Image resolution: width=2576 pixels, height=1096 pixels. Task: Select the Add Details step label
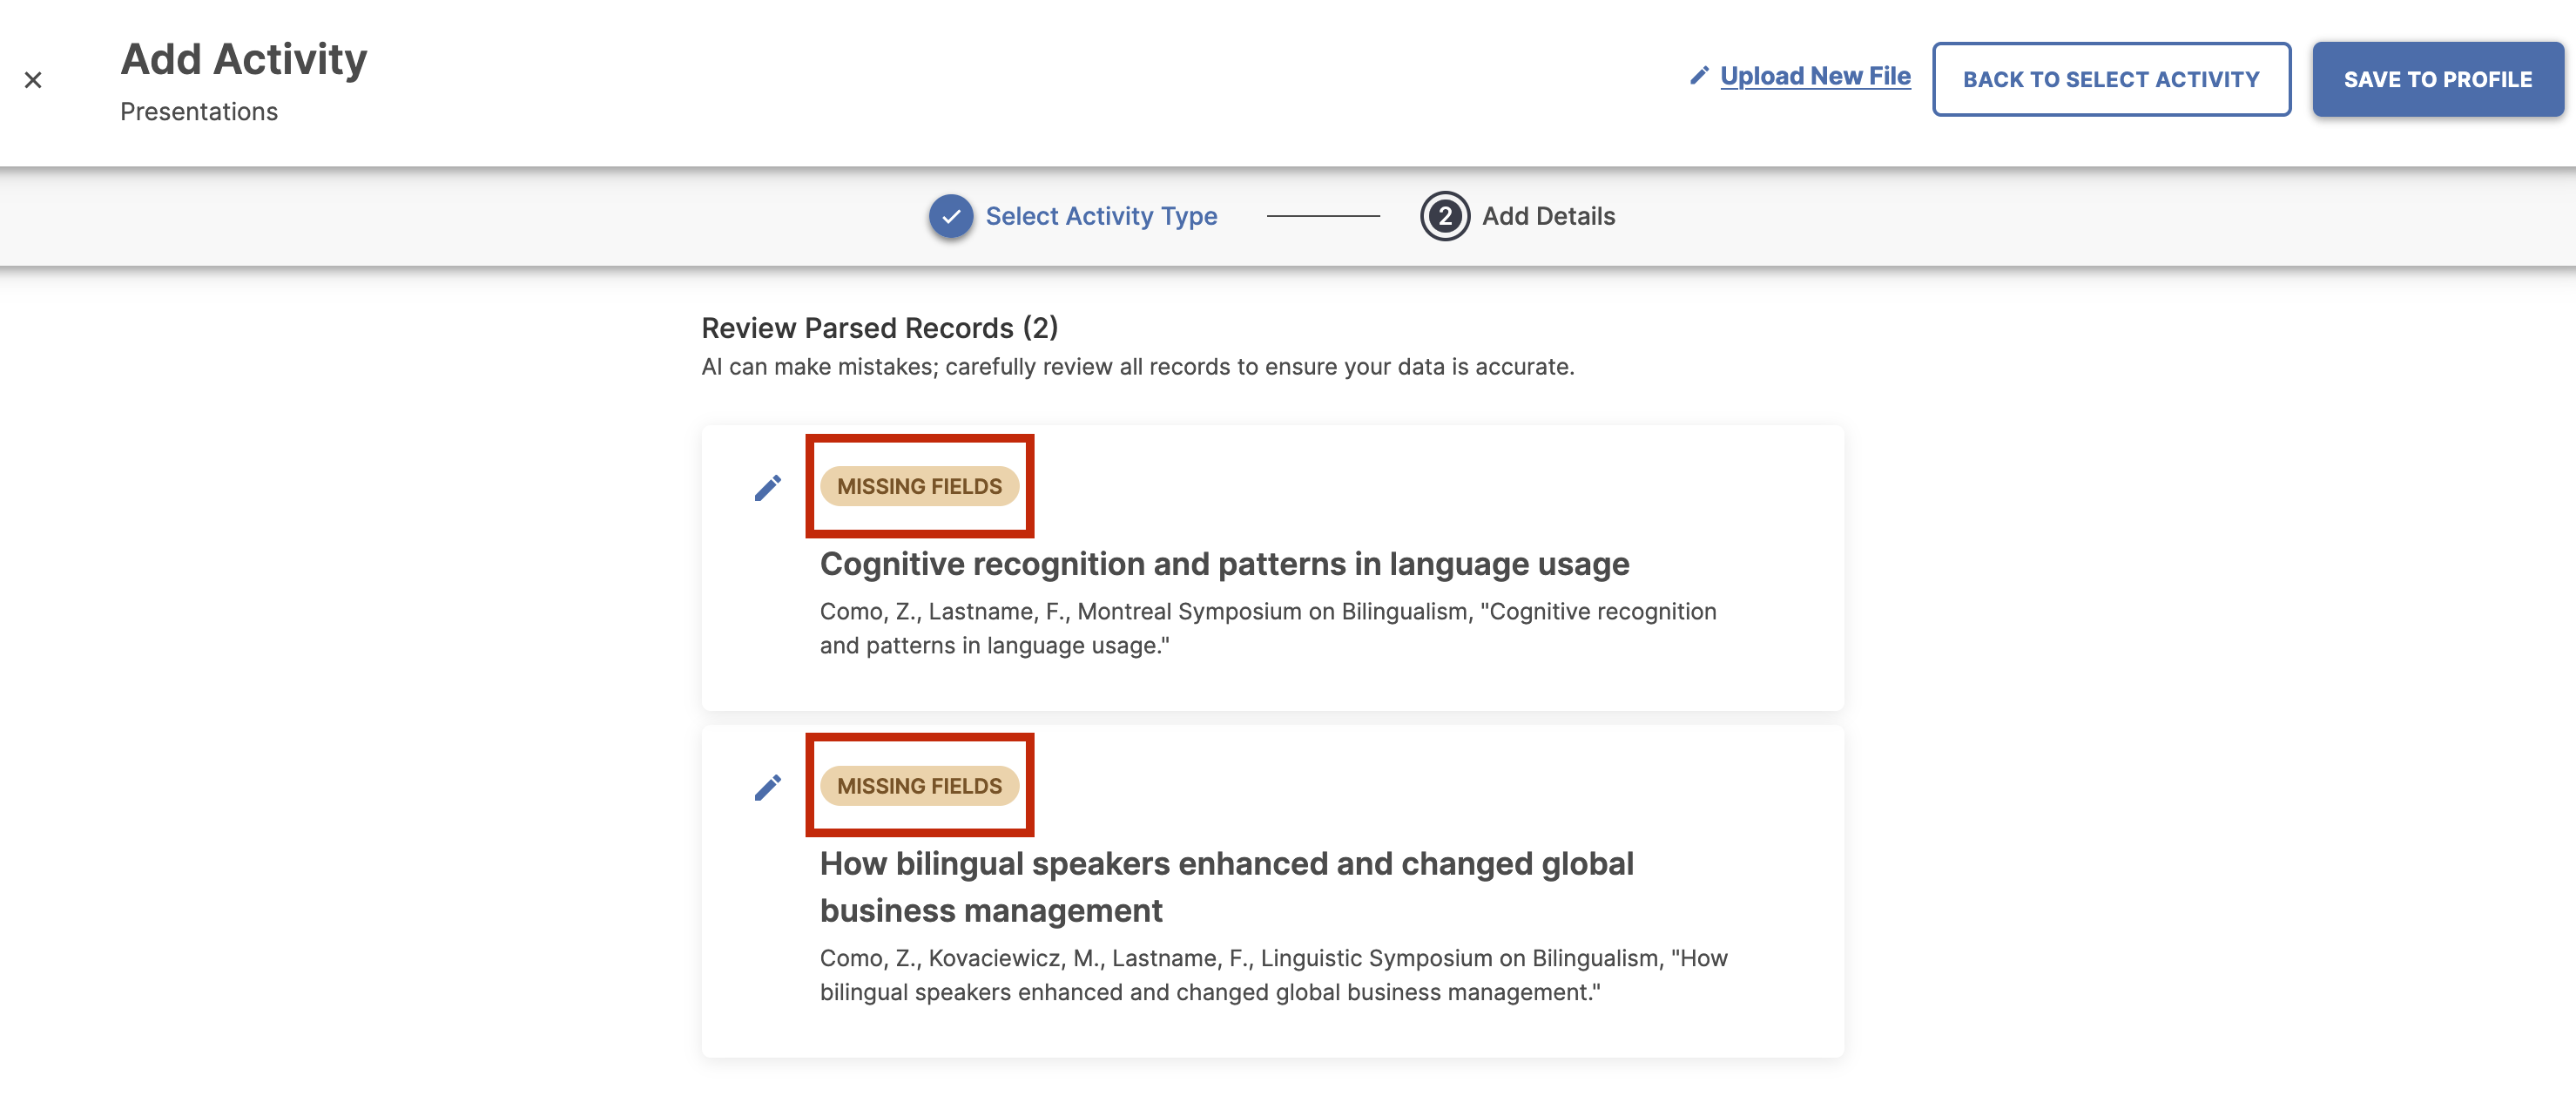(1548, 216)
